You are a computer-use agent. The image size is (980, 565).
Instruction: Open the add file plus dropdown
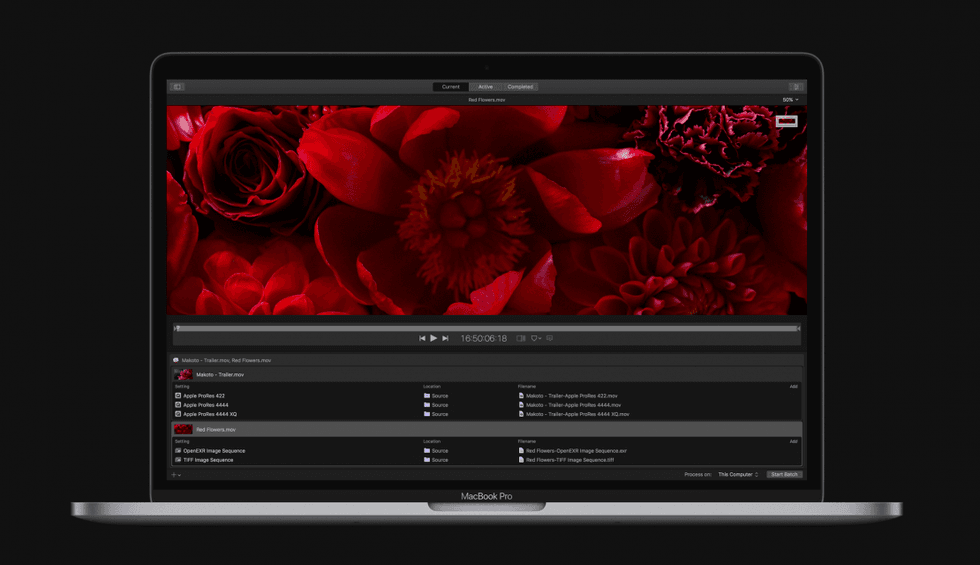tap(176, 475)
